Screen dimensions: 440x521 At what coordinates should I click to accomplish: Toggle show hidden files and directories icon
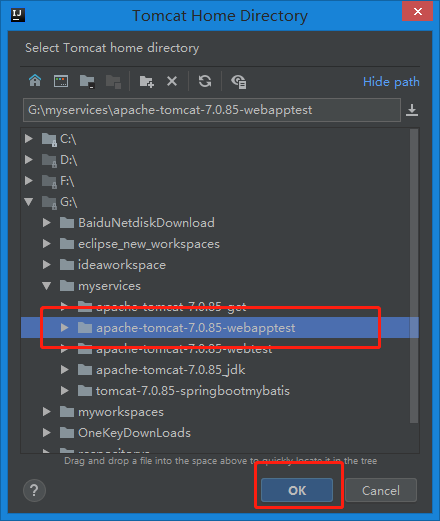coord(238,81)
